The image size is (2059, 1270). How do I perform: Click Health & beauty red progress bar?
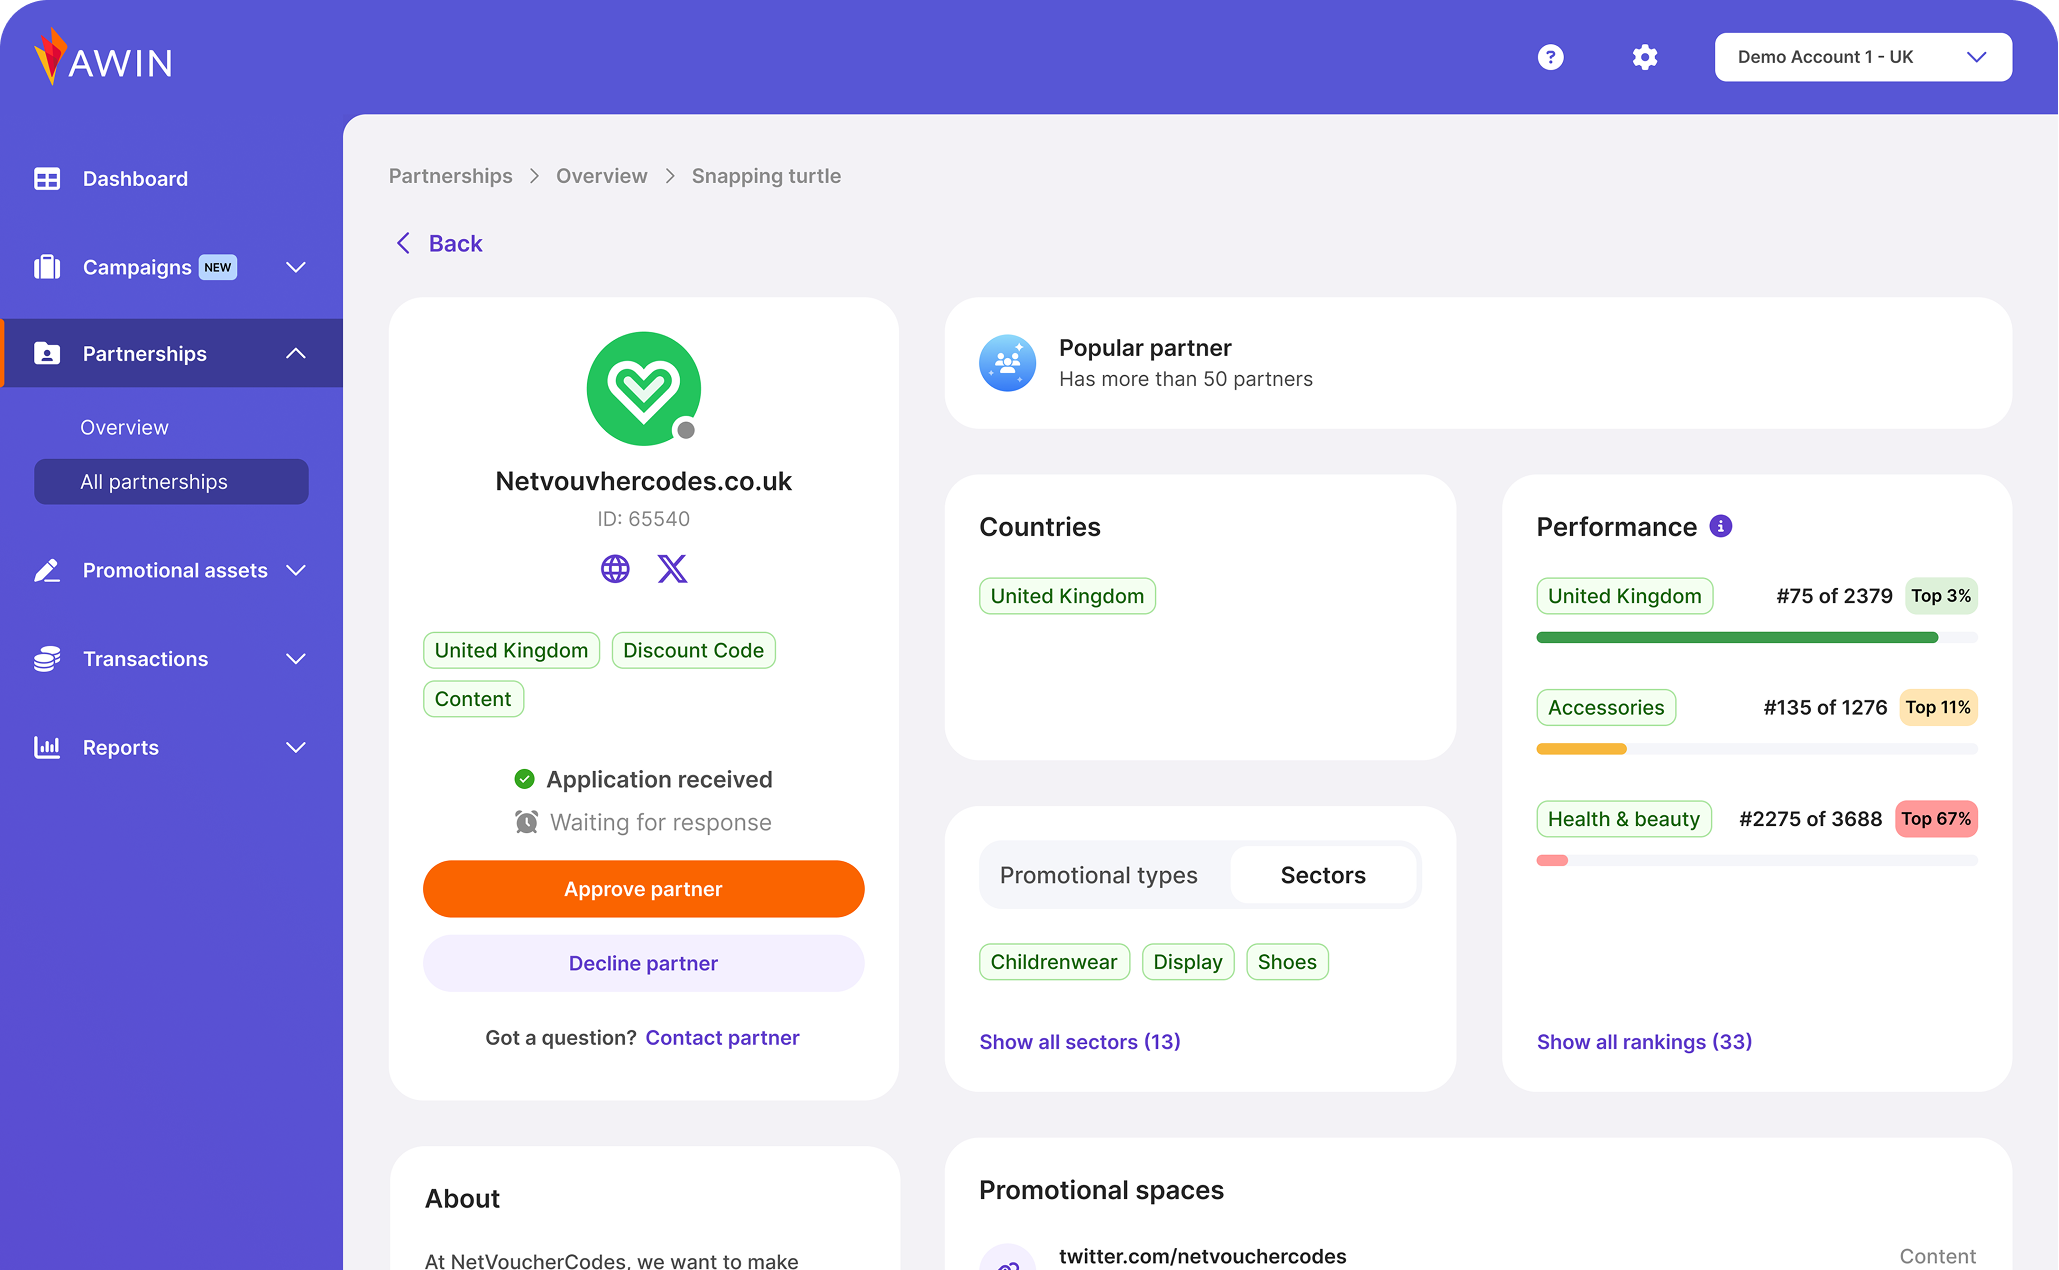1757,860
